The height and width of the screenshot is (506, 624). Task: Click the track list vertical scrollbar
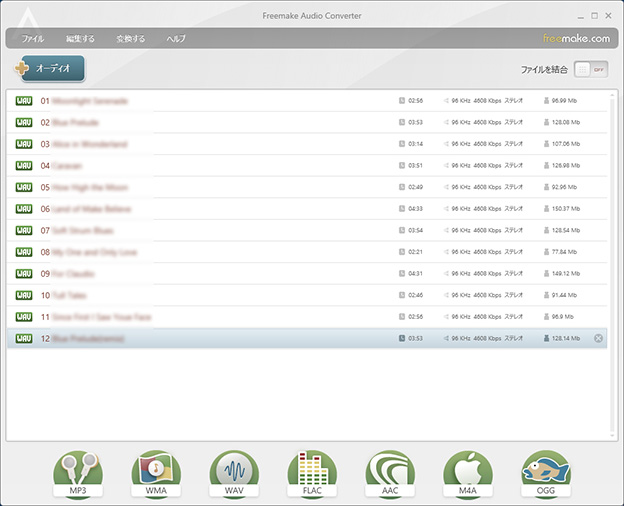[x=612, y=265]
